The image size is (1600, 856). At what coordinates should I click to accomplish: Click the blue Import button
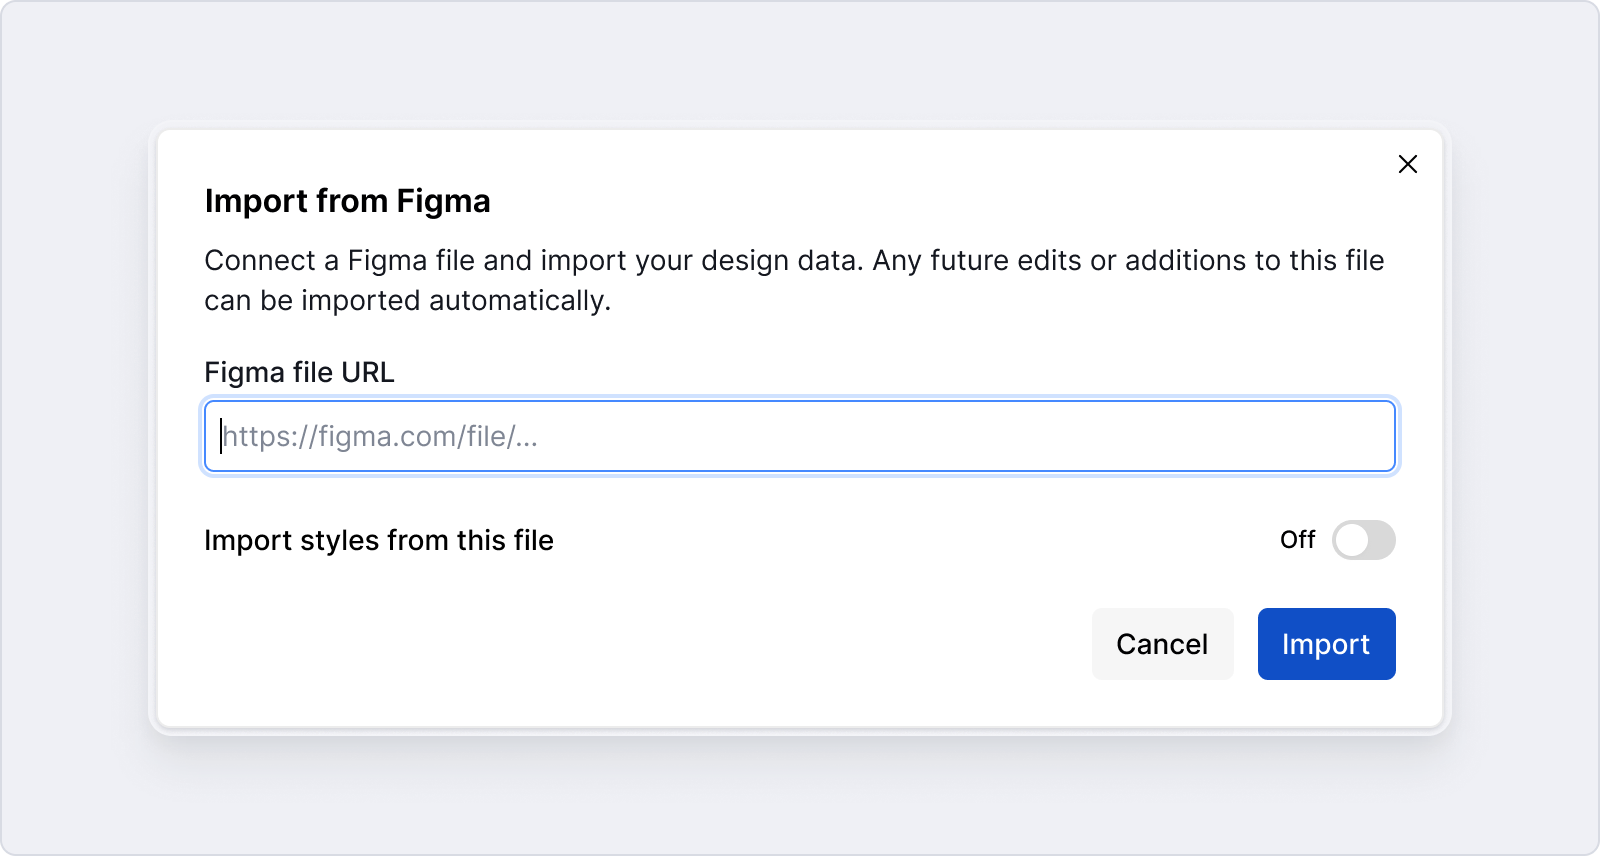[1326, 644]
